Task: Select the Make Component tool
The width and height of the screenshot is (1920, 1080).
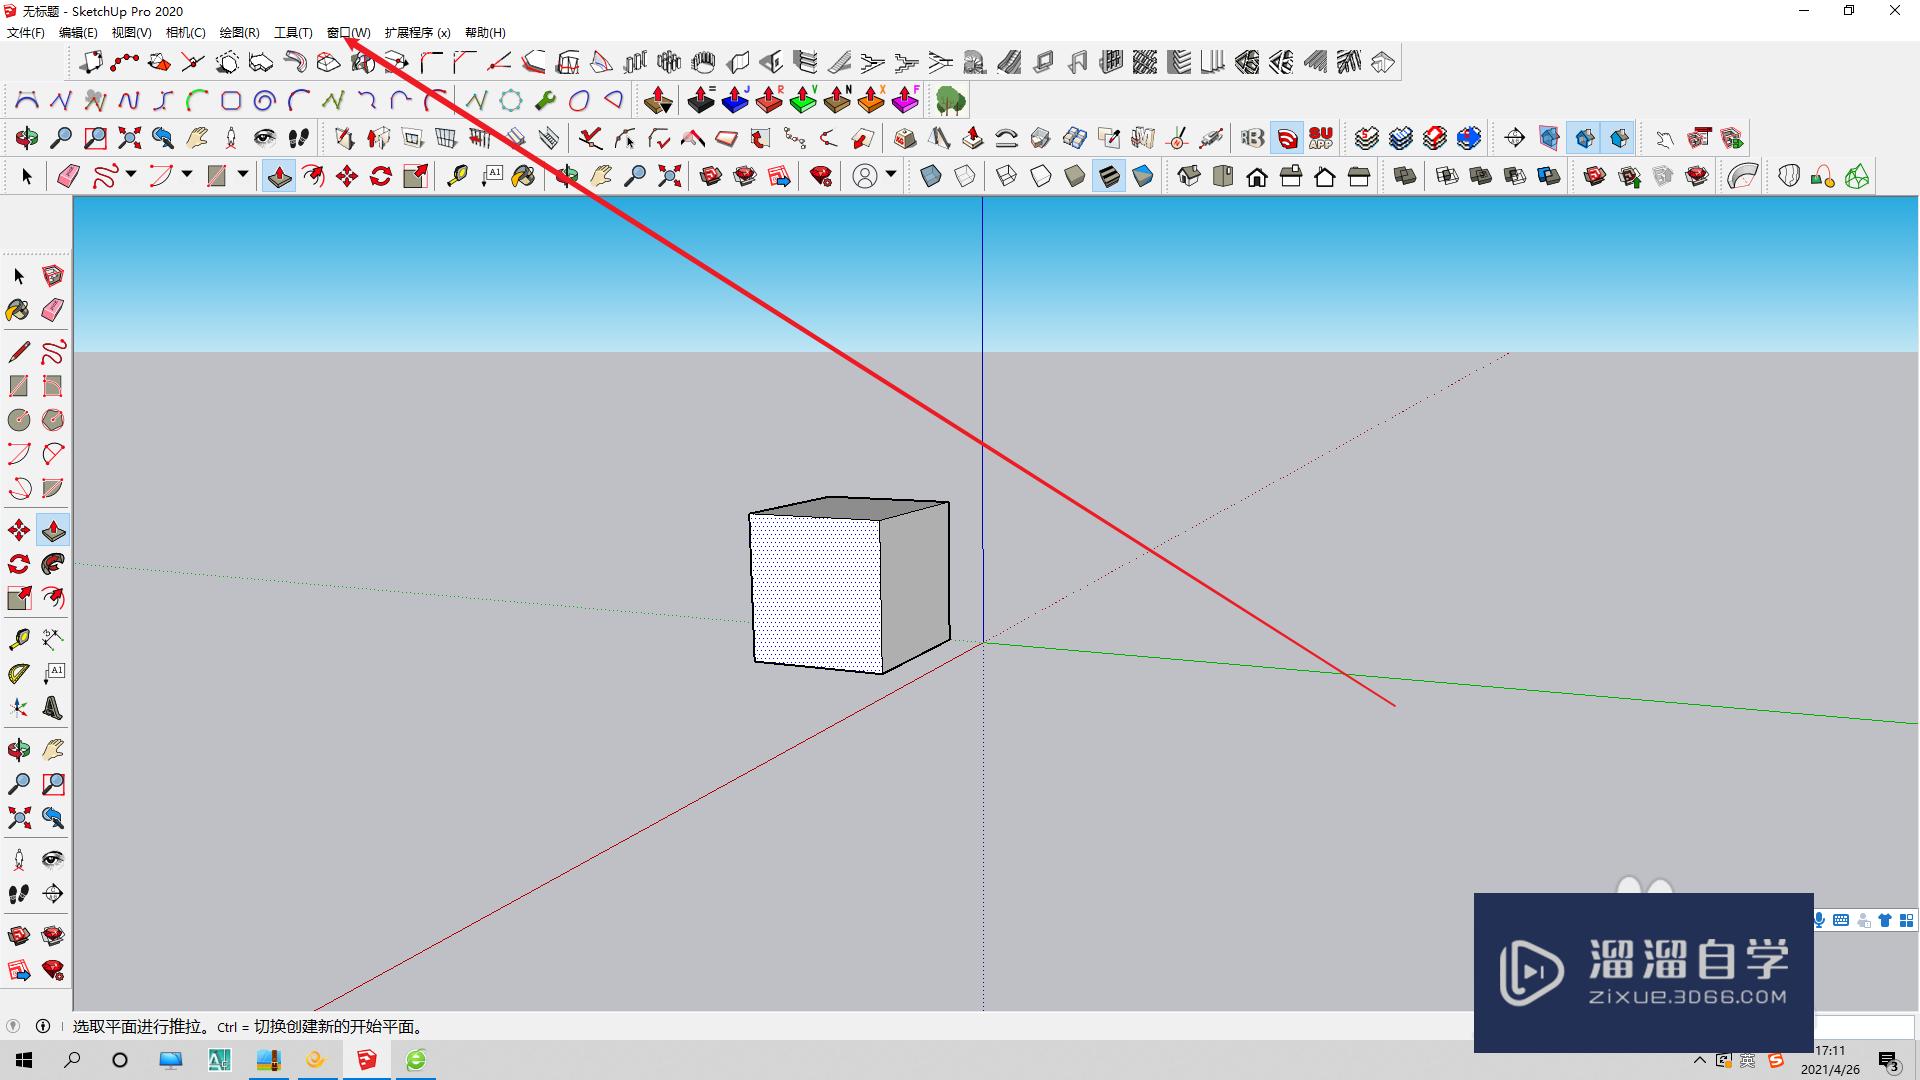Action: click(53, 276)
